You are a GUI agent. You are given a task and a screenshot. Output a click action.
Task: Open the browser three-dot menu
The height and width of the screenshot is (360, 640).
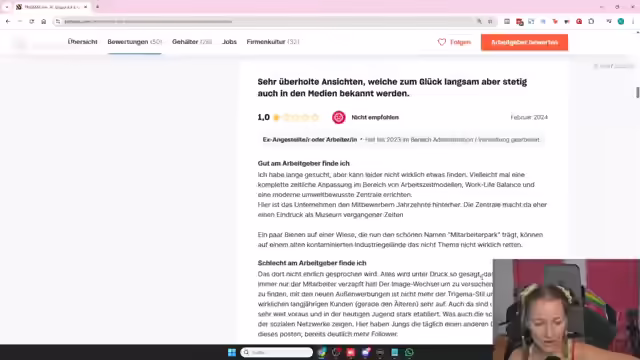(633, 21)
